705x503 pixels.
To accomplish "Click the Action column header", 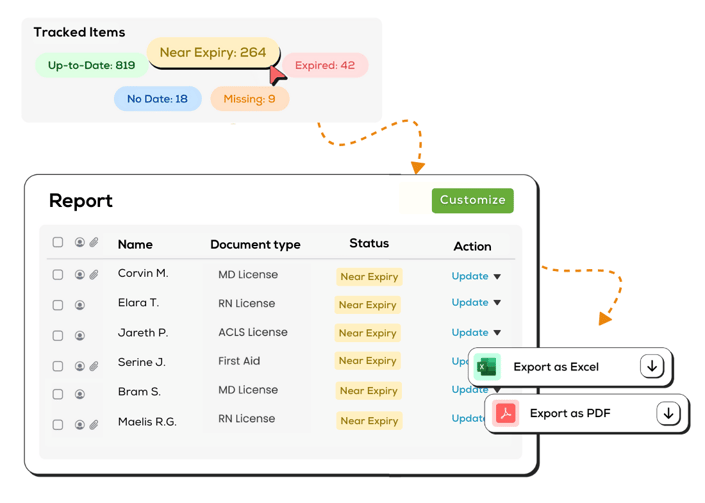I will click(x=472, y=246).
